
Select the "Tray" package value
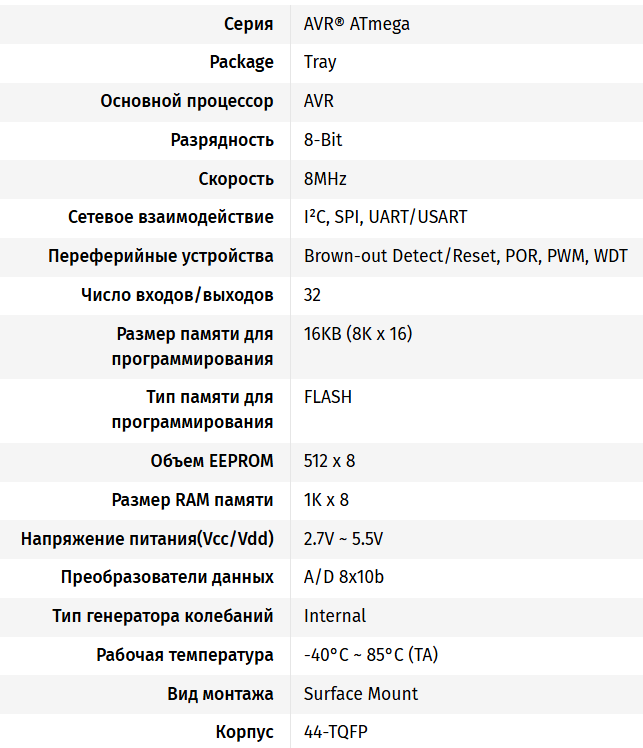click(x=320, y=62)
